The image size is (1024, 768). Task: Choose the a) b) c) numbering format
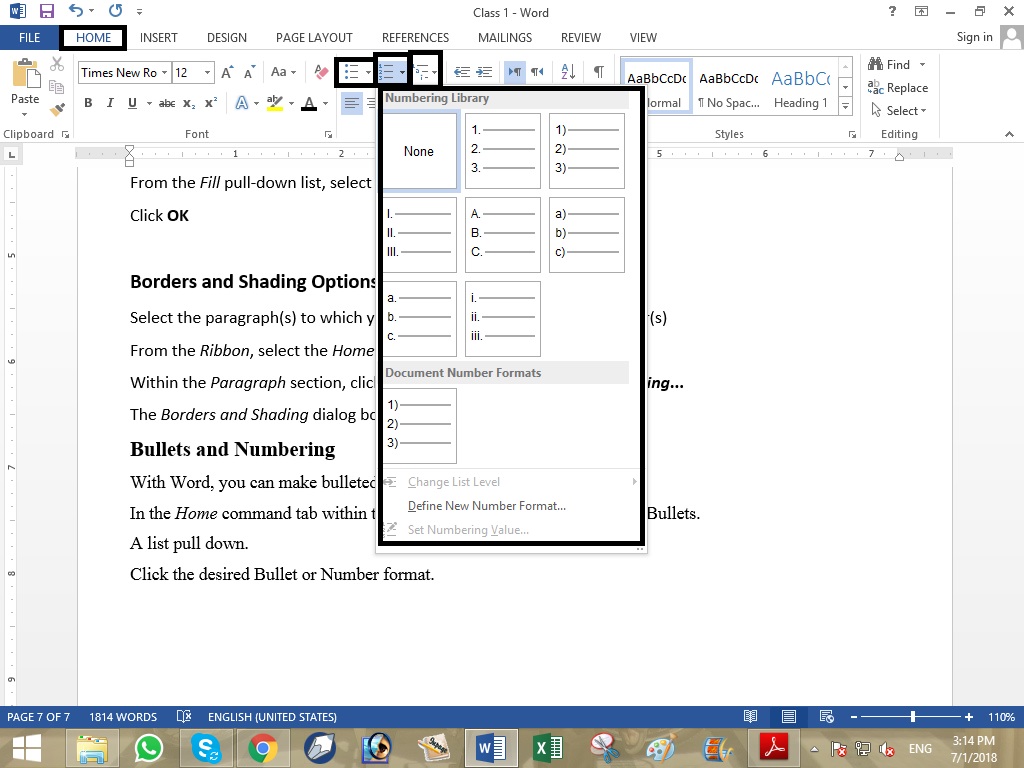click(x=586, y=234)
